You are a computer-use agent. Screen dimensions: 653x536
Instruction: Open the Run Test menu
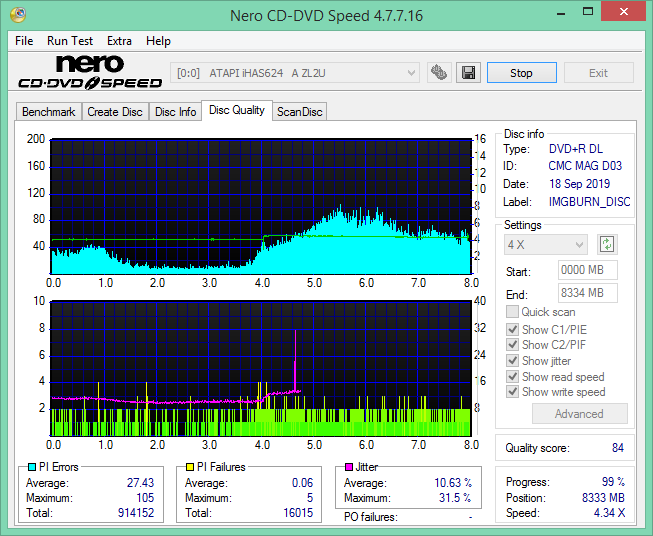click(70, 41)
